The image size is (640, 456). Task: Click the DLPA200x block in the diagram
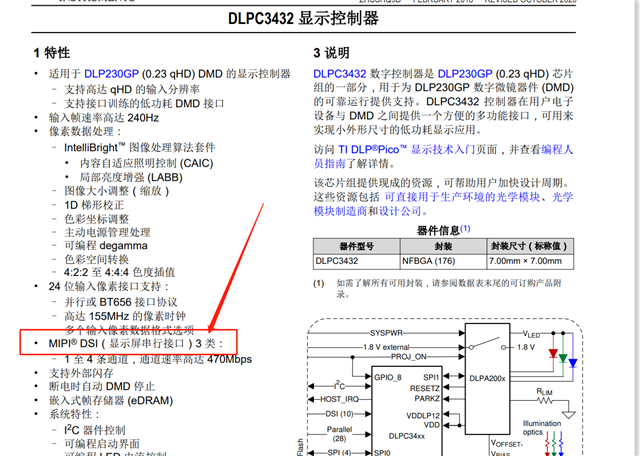point(487,378)
